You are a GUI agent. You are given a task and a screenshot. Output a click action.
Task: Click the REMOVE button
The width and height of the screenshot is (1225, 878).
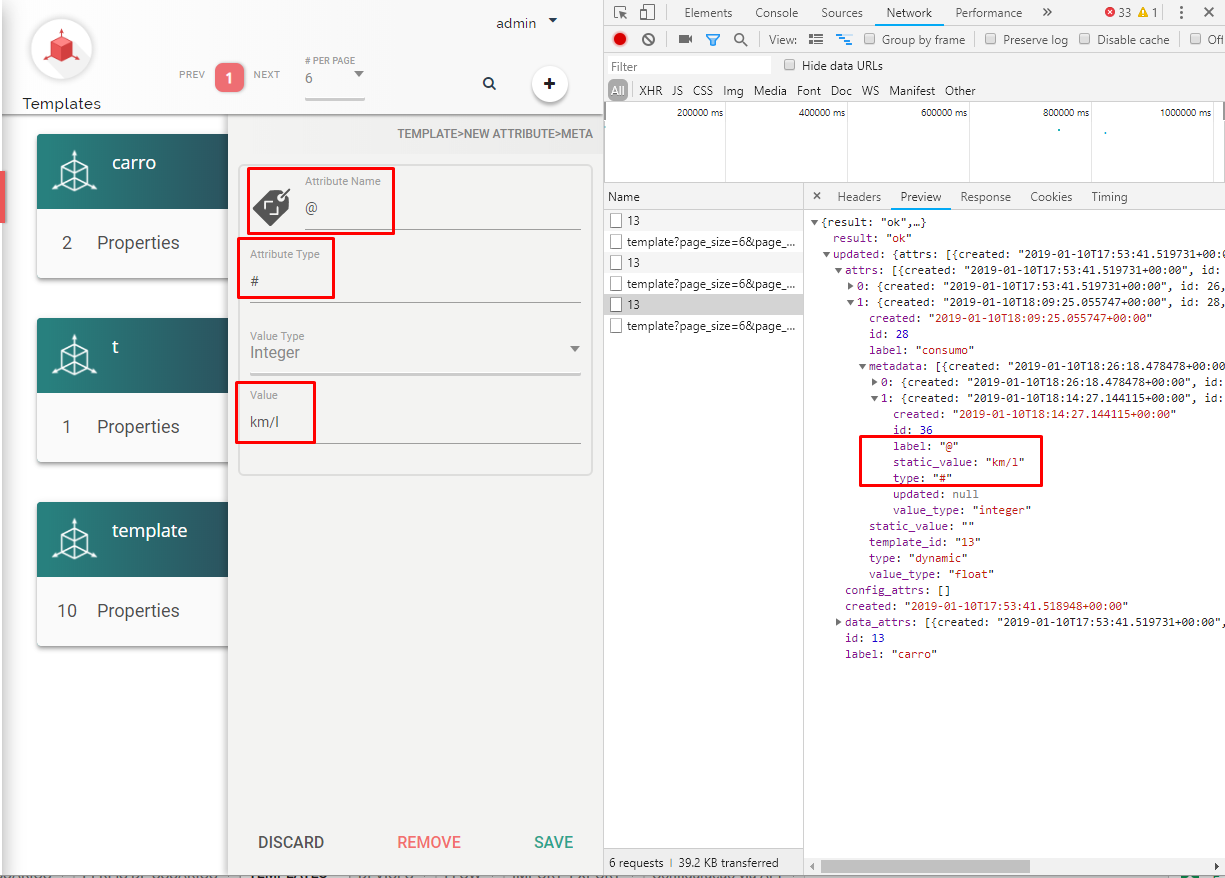(x=429, y=842)
